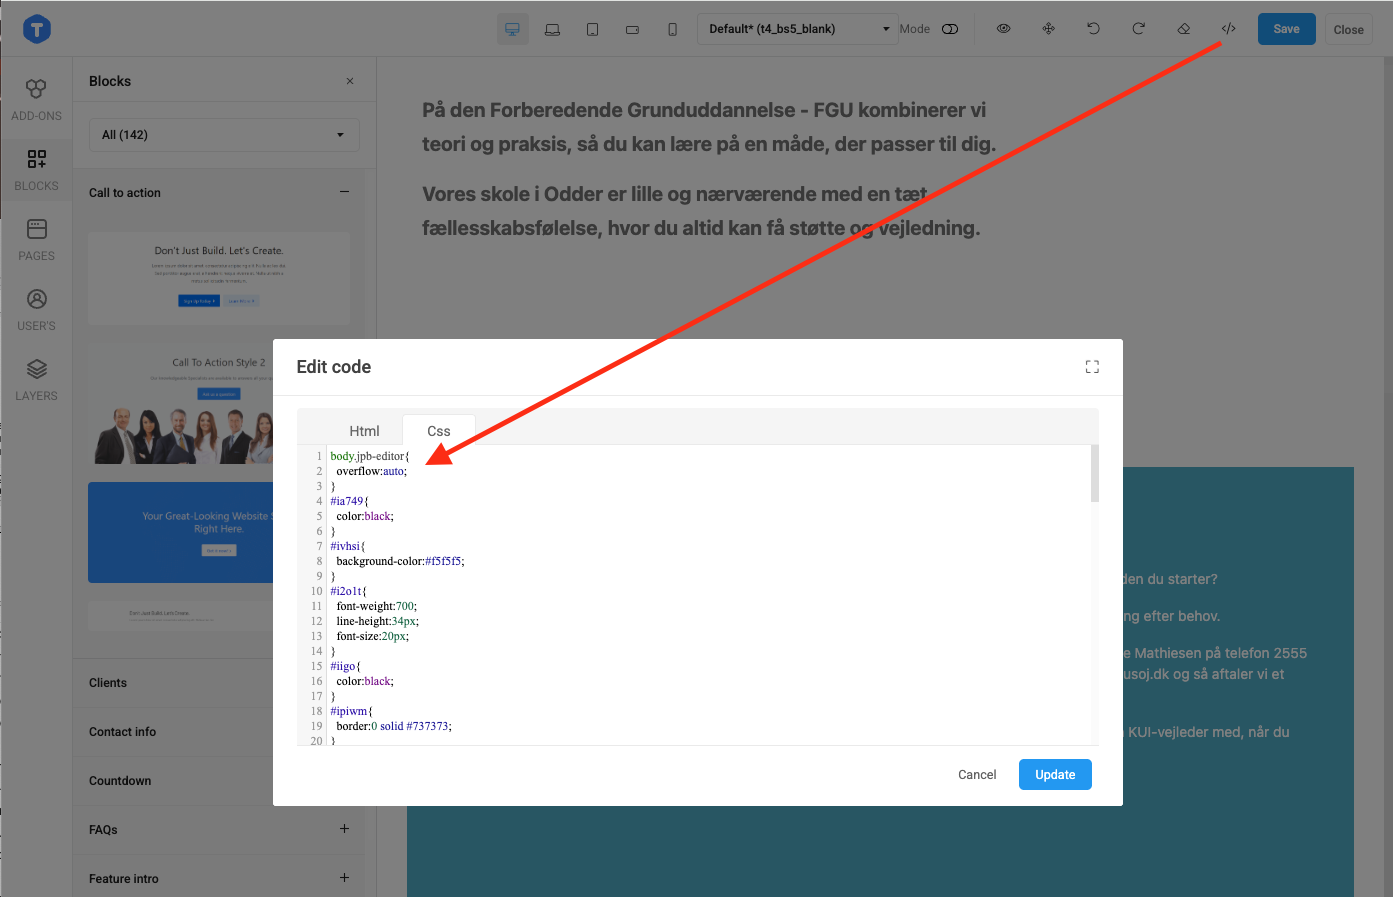Screen dimensions: 1393x897
Task: Select mobile landscape preview icon
Action: click(x=632, y=29)
